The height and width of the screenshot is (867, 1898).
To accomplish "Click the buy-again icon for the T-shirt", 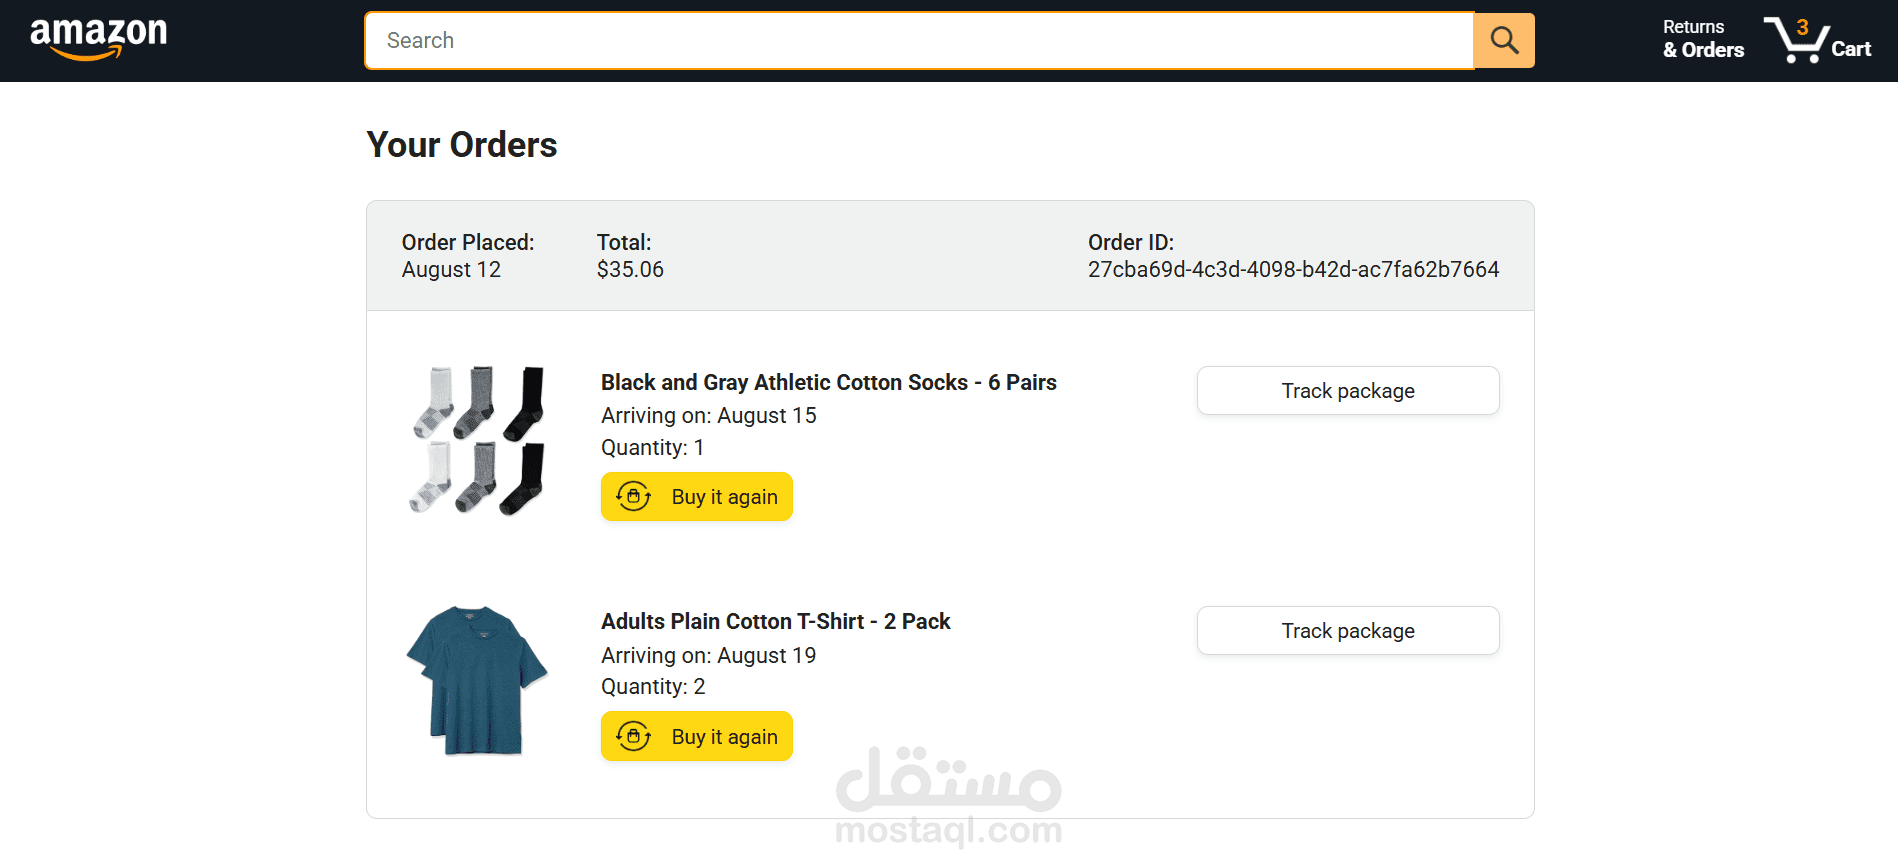I will [x=634, y=736].
